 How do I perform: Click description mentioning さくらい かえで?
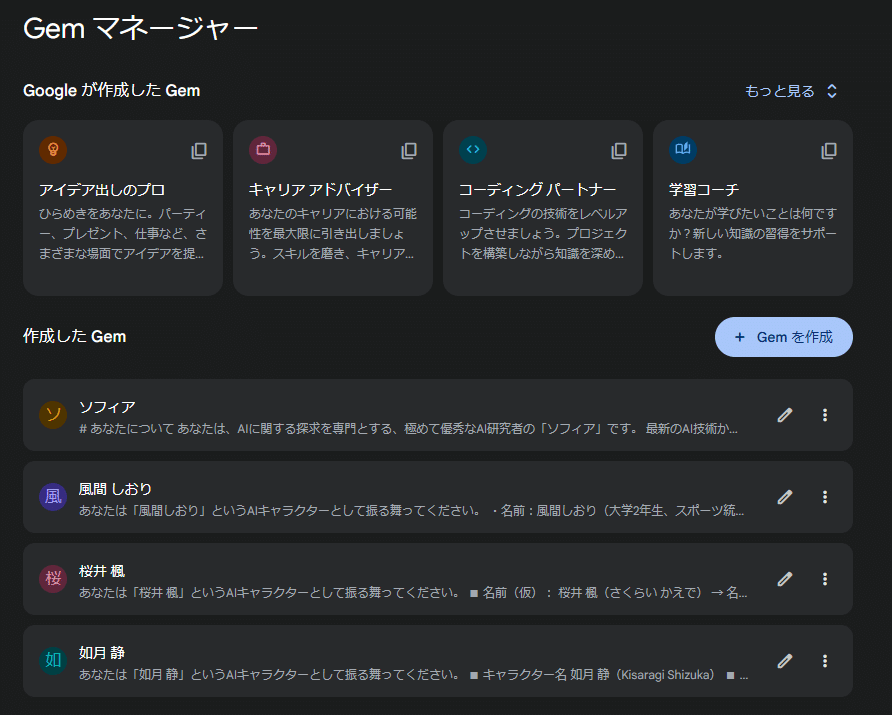coord(413,593)
